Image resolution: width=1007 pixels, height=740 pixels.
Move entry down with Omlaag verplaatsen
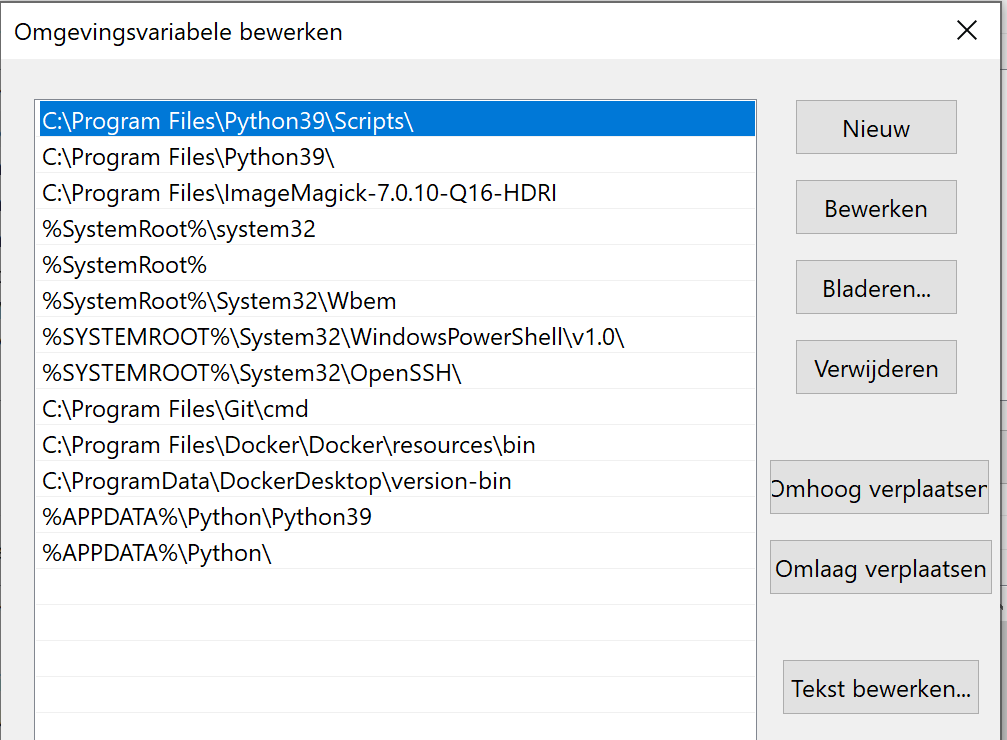point(880,569)
